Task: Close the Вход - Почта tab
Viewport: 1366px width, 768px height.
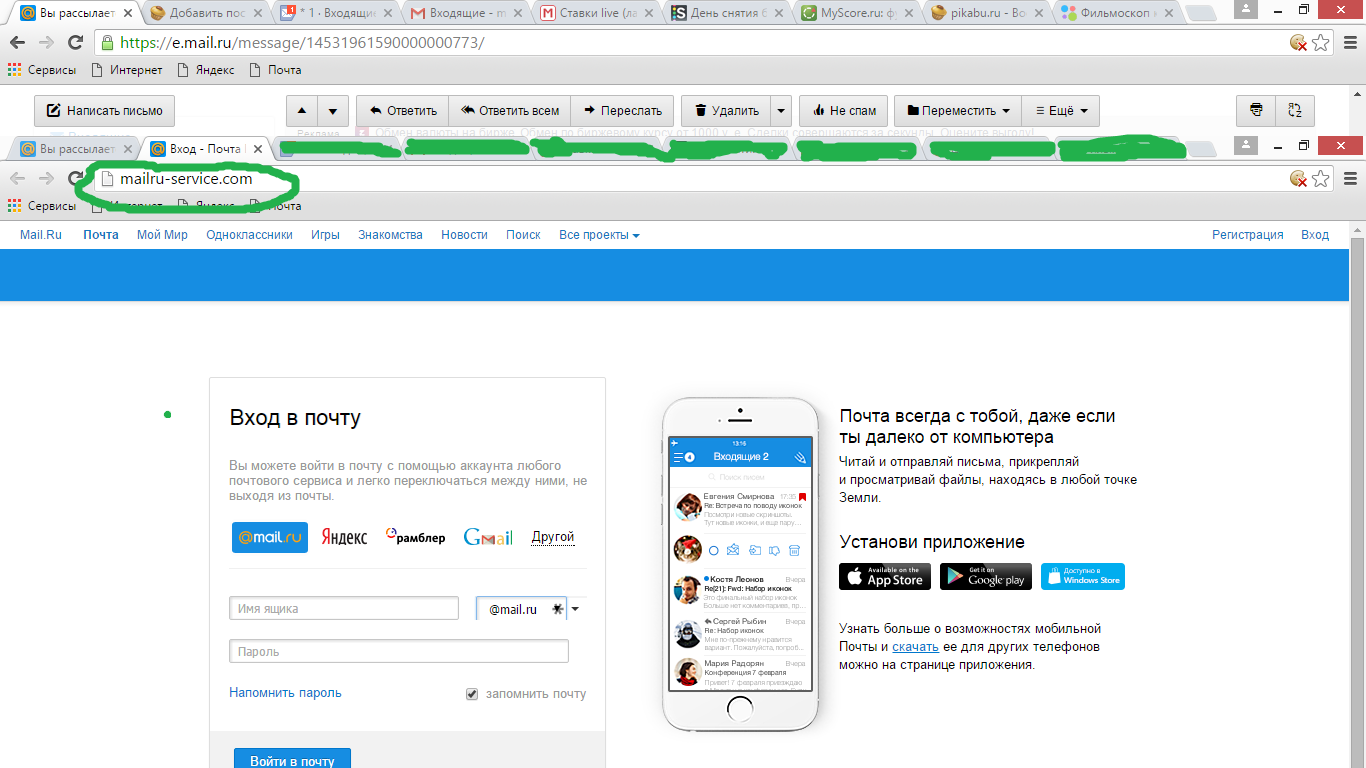Action: pos(257,149)
